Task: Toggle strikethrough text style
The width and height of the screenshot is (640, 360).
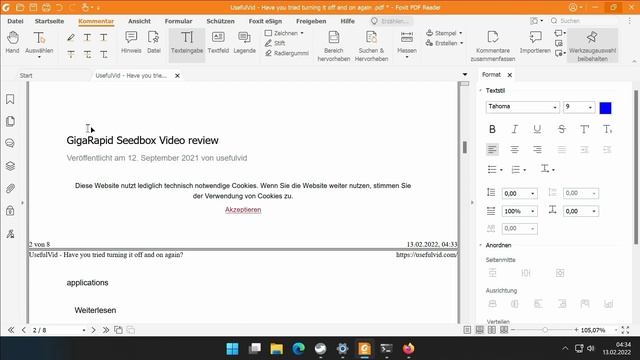Action: pos(562,129)
